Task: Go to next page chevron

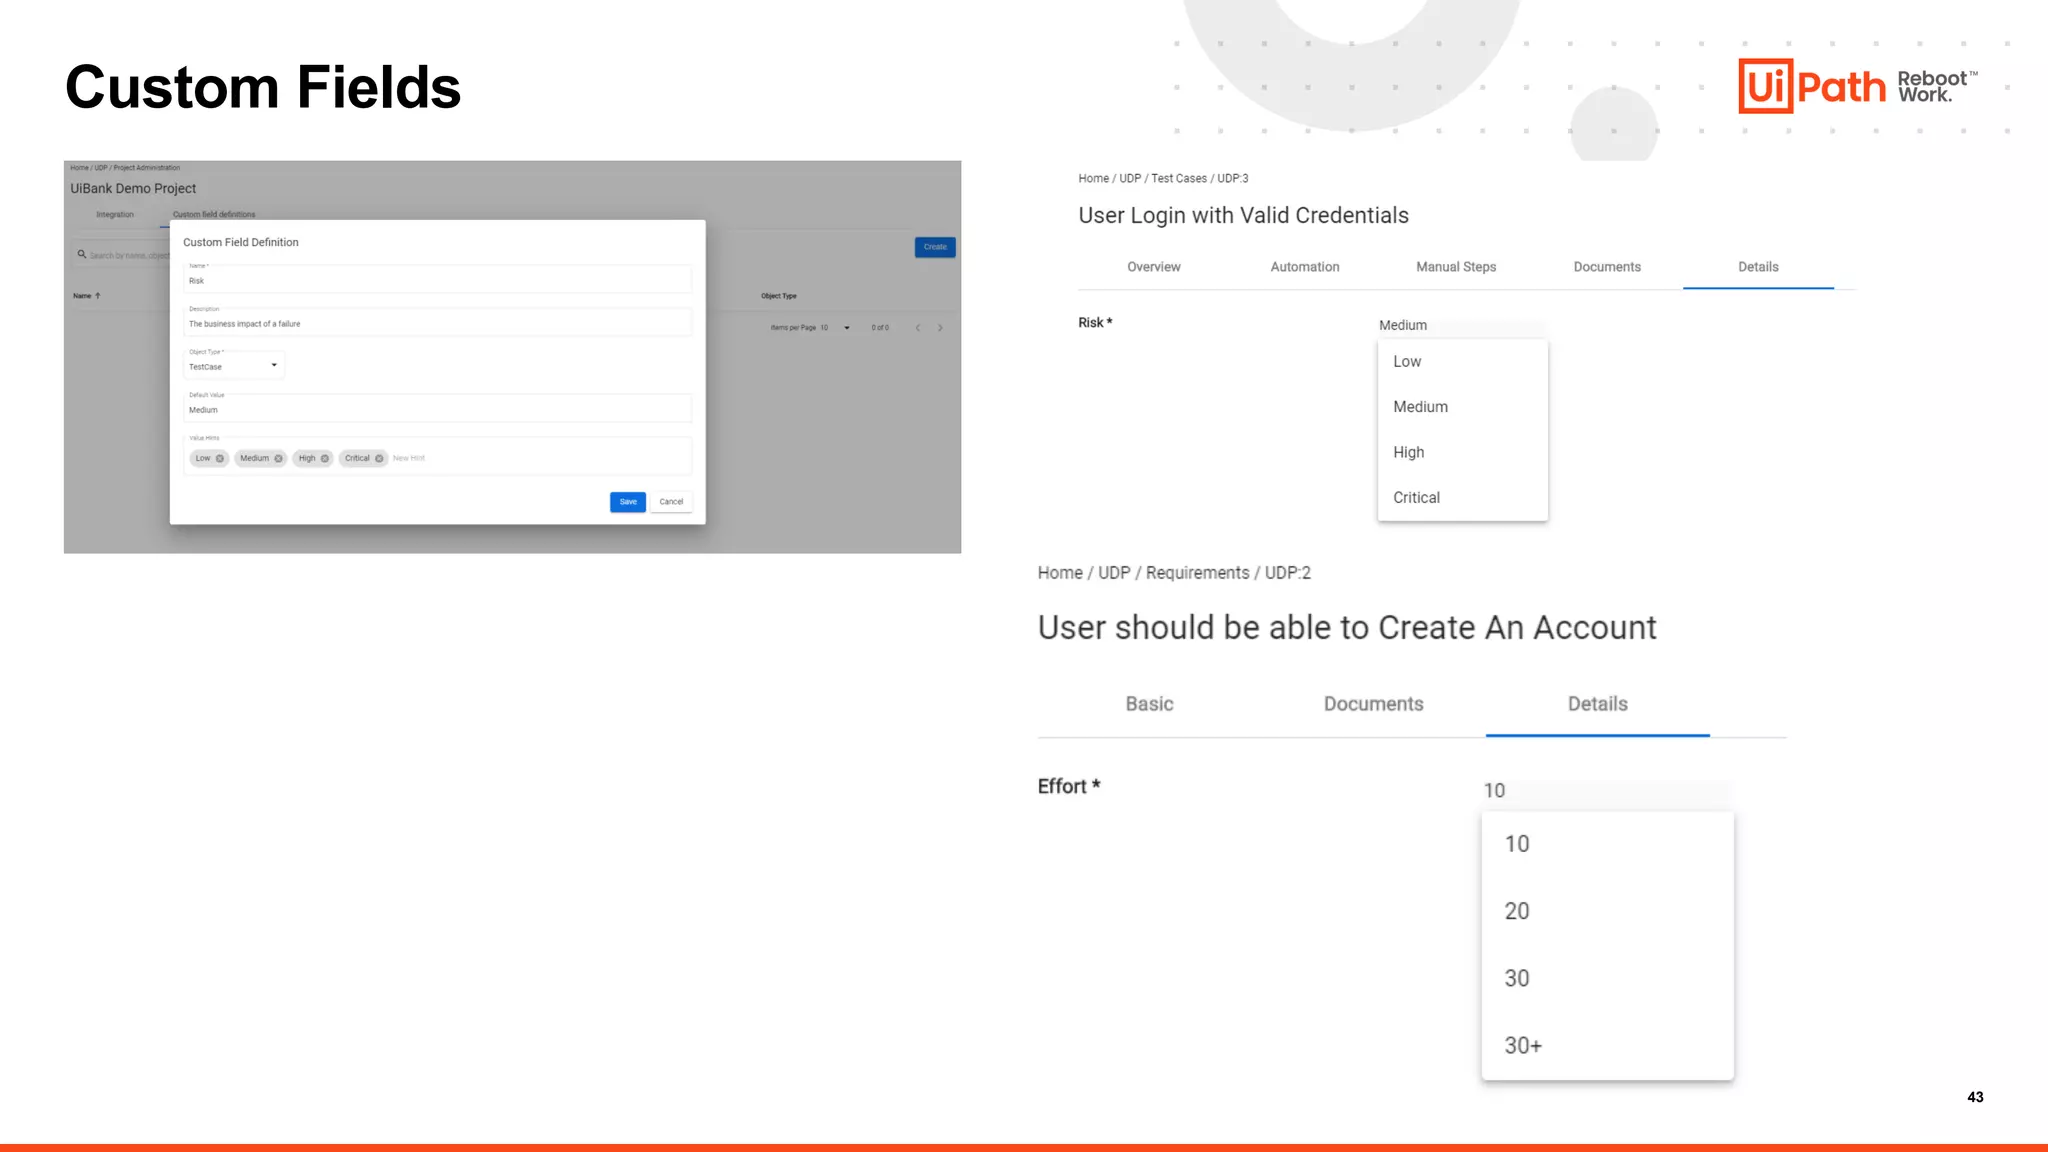Action: tap(940, 328)
